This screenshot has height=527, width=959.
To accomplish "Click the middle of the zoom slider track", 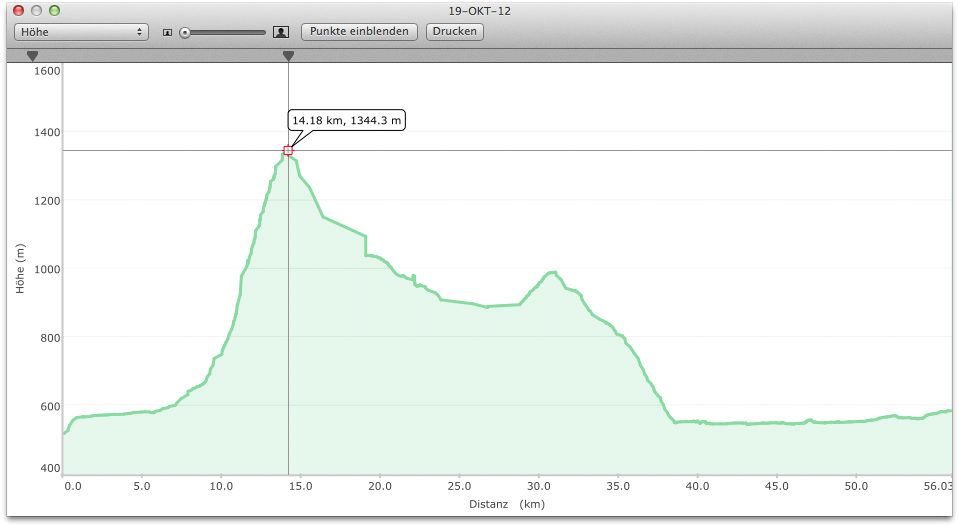I will (x=225, y=32).
